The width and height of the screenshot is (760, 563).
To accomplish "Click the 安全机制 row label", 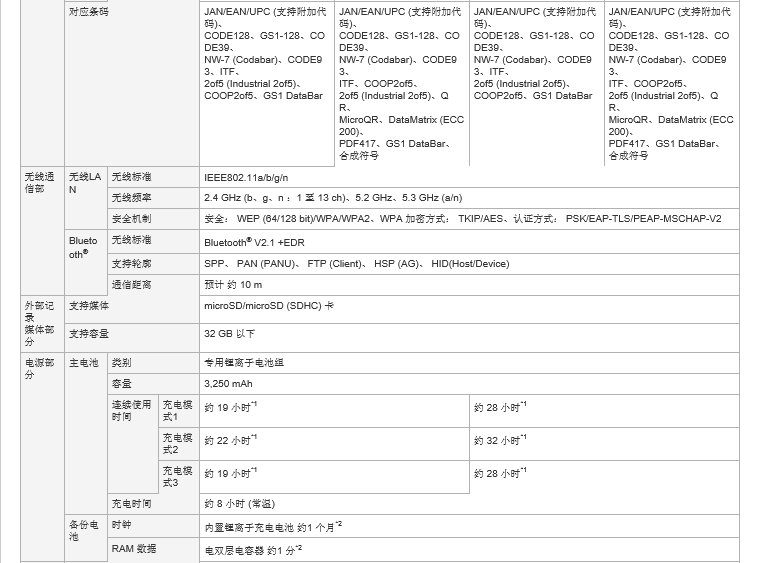I will click(x=132, y=218).
